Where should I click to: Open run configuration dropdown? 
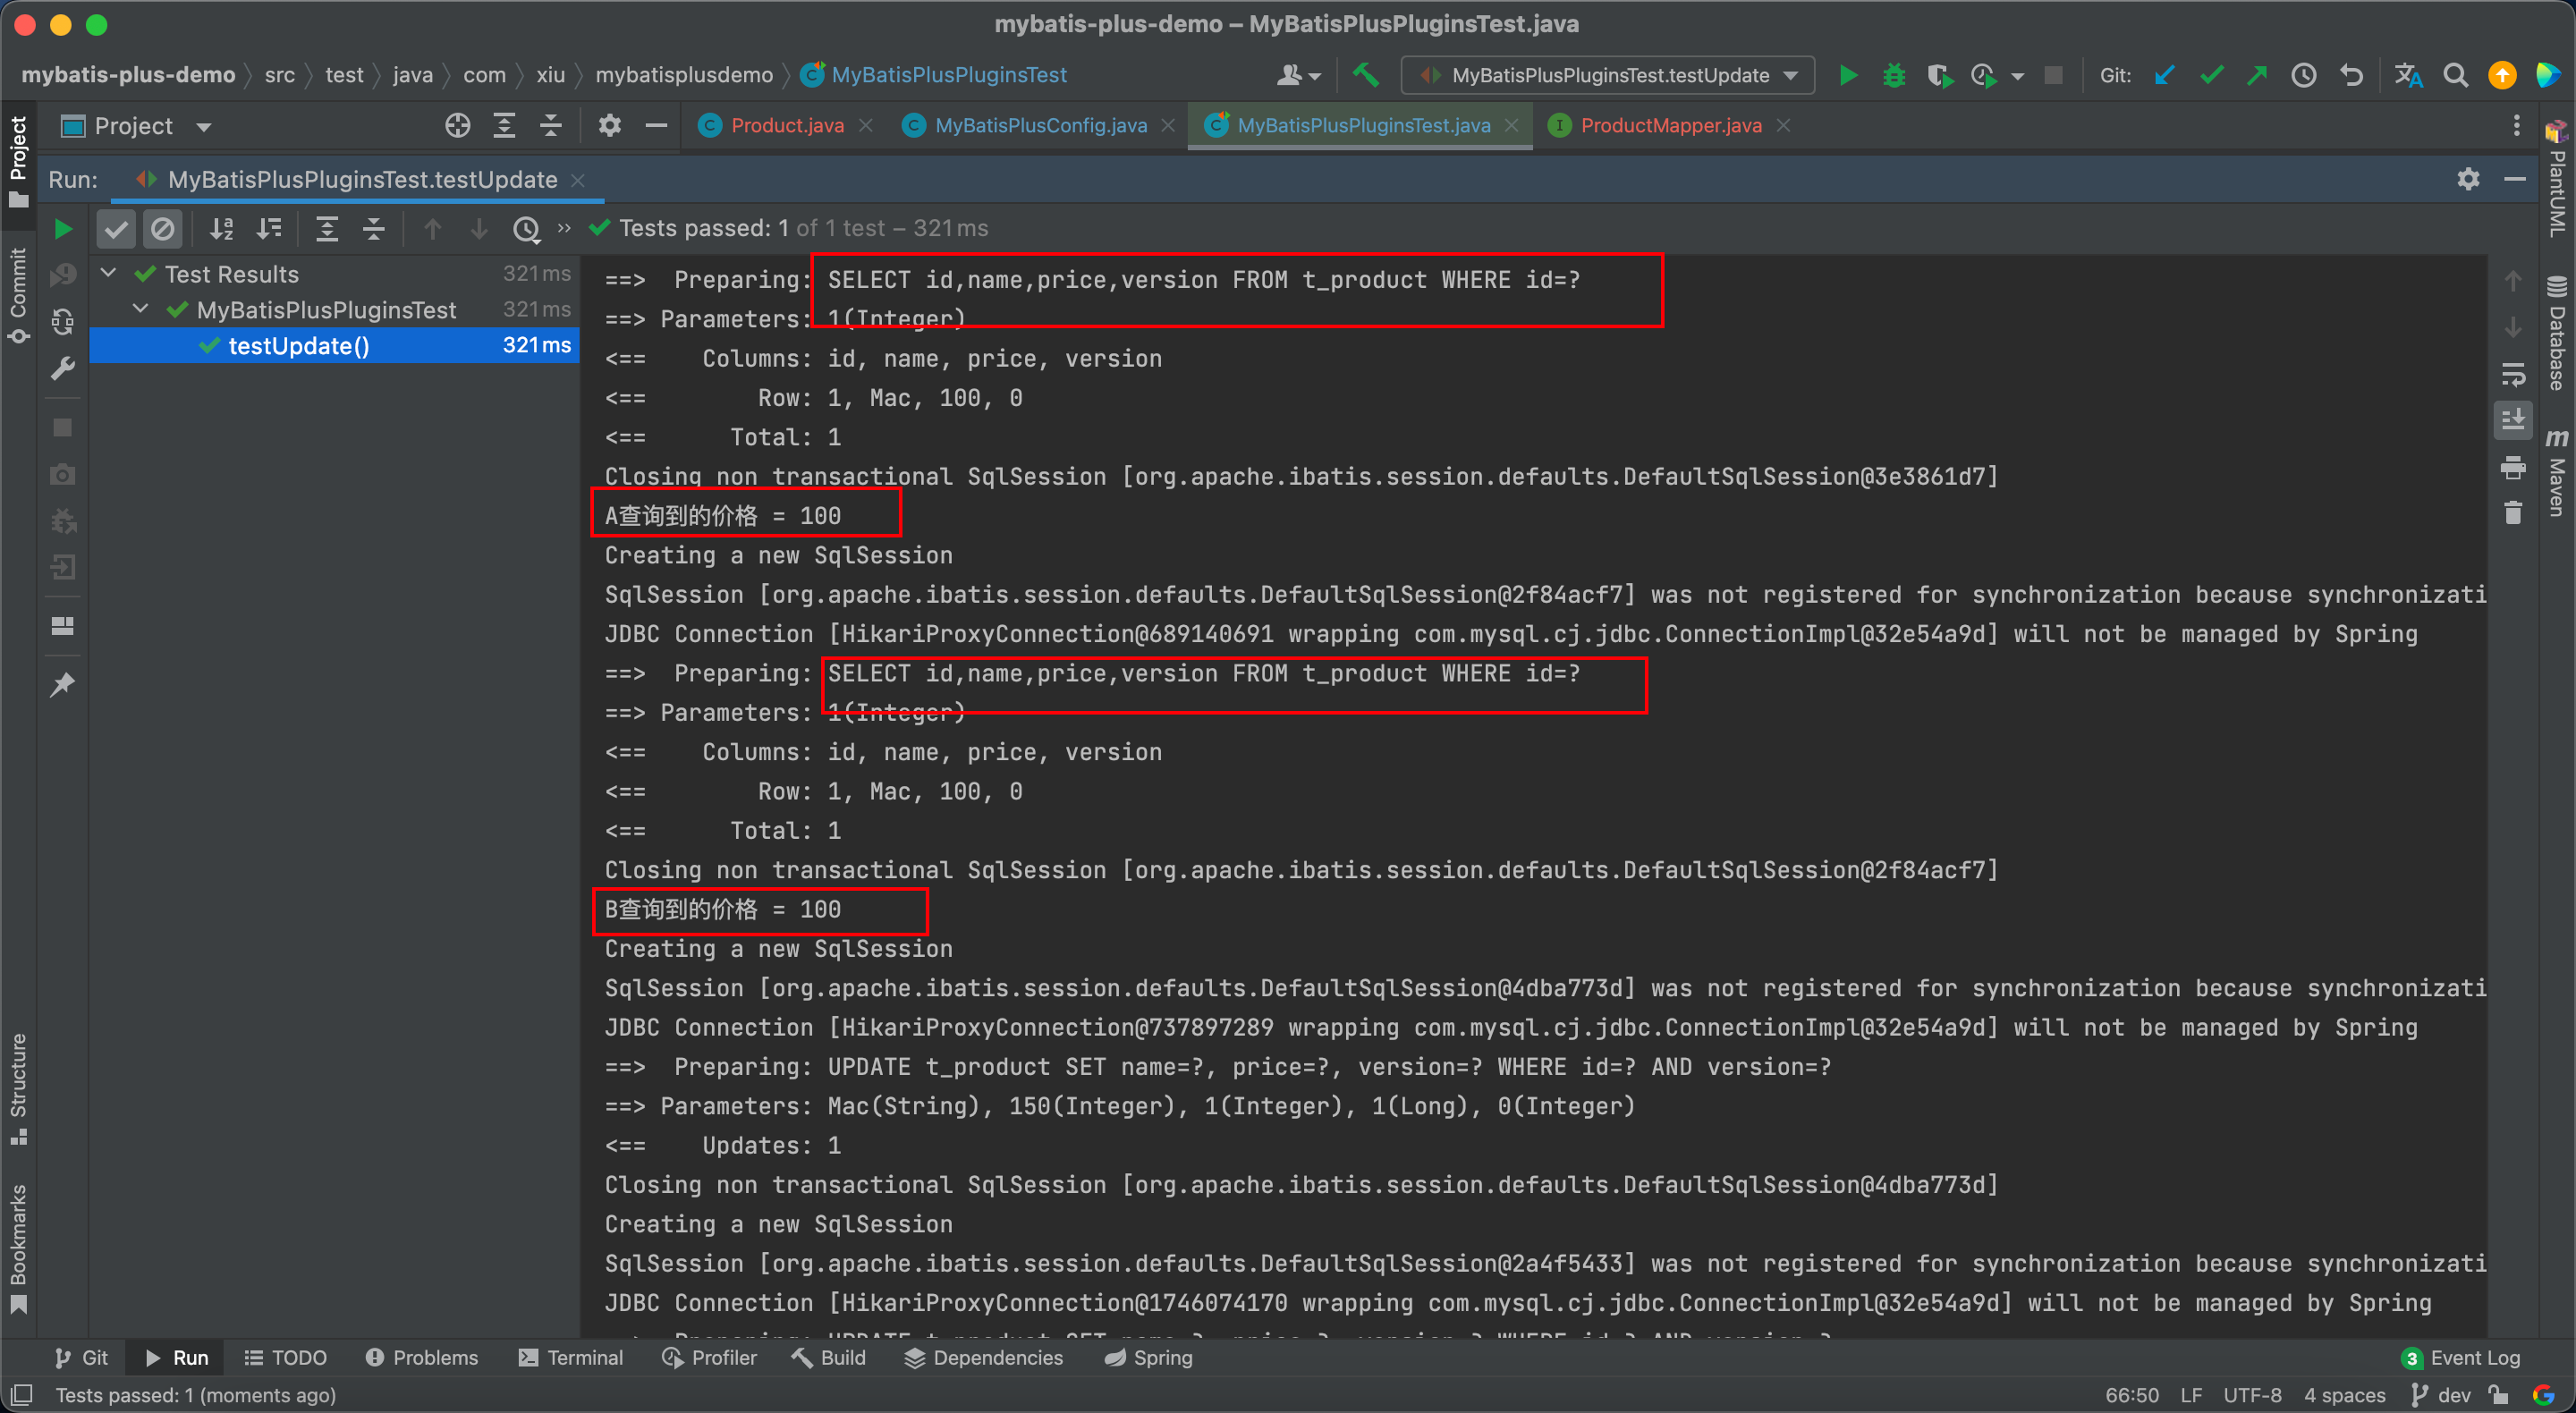1608,75
